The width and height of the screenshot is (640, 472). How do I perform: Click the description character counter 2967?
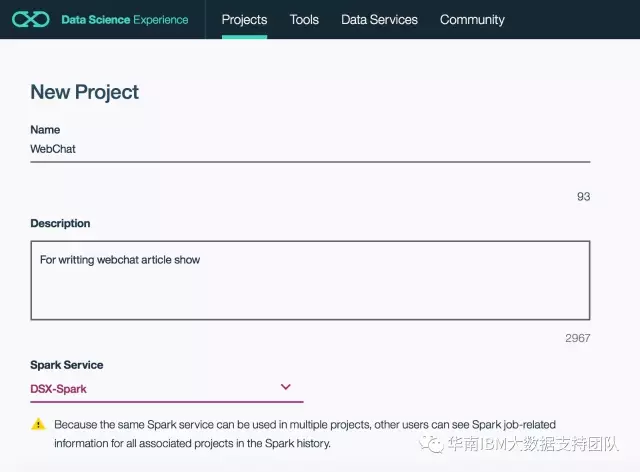point(578,338)
